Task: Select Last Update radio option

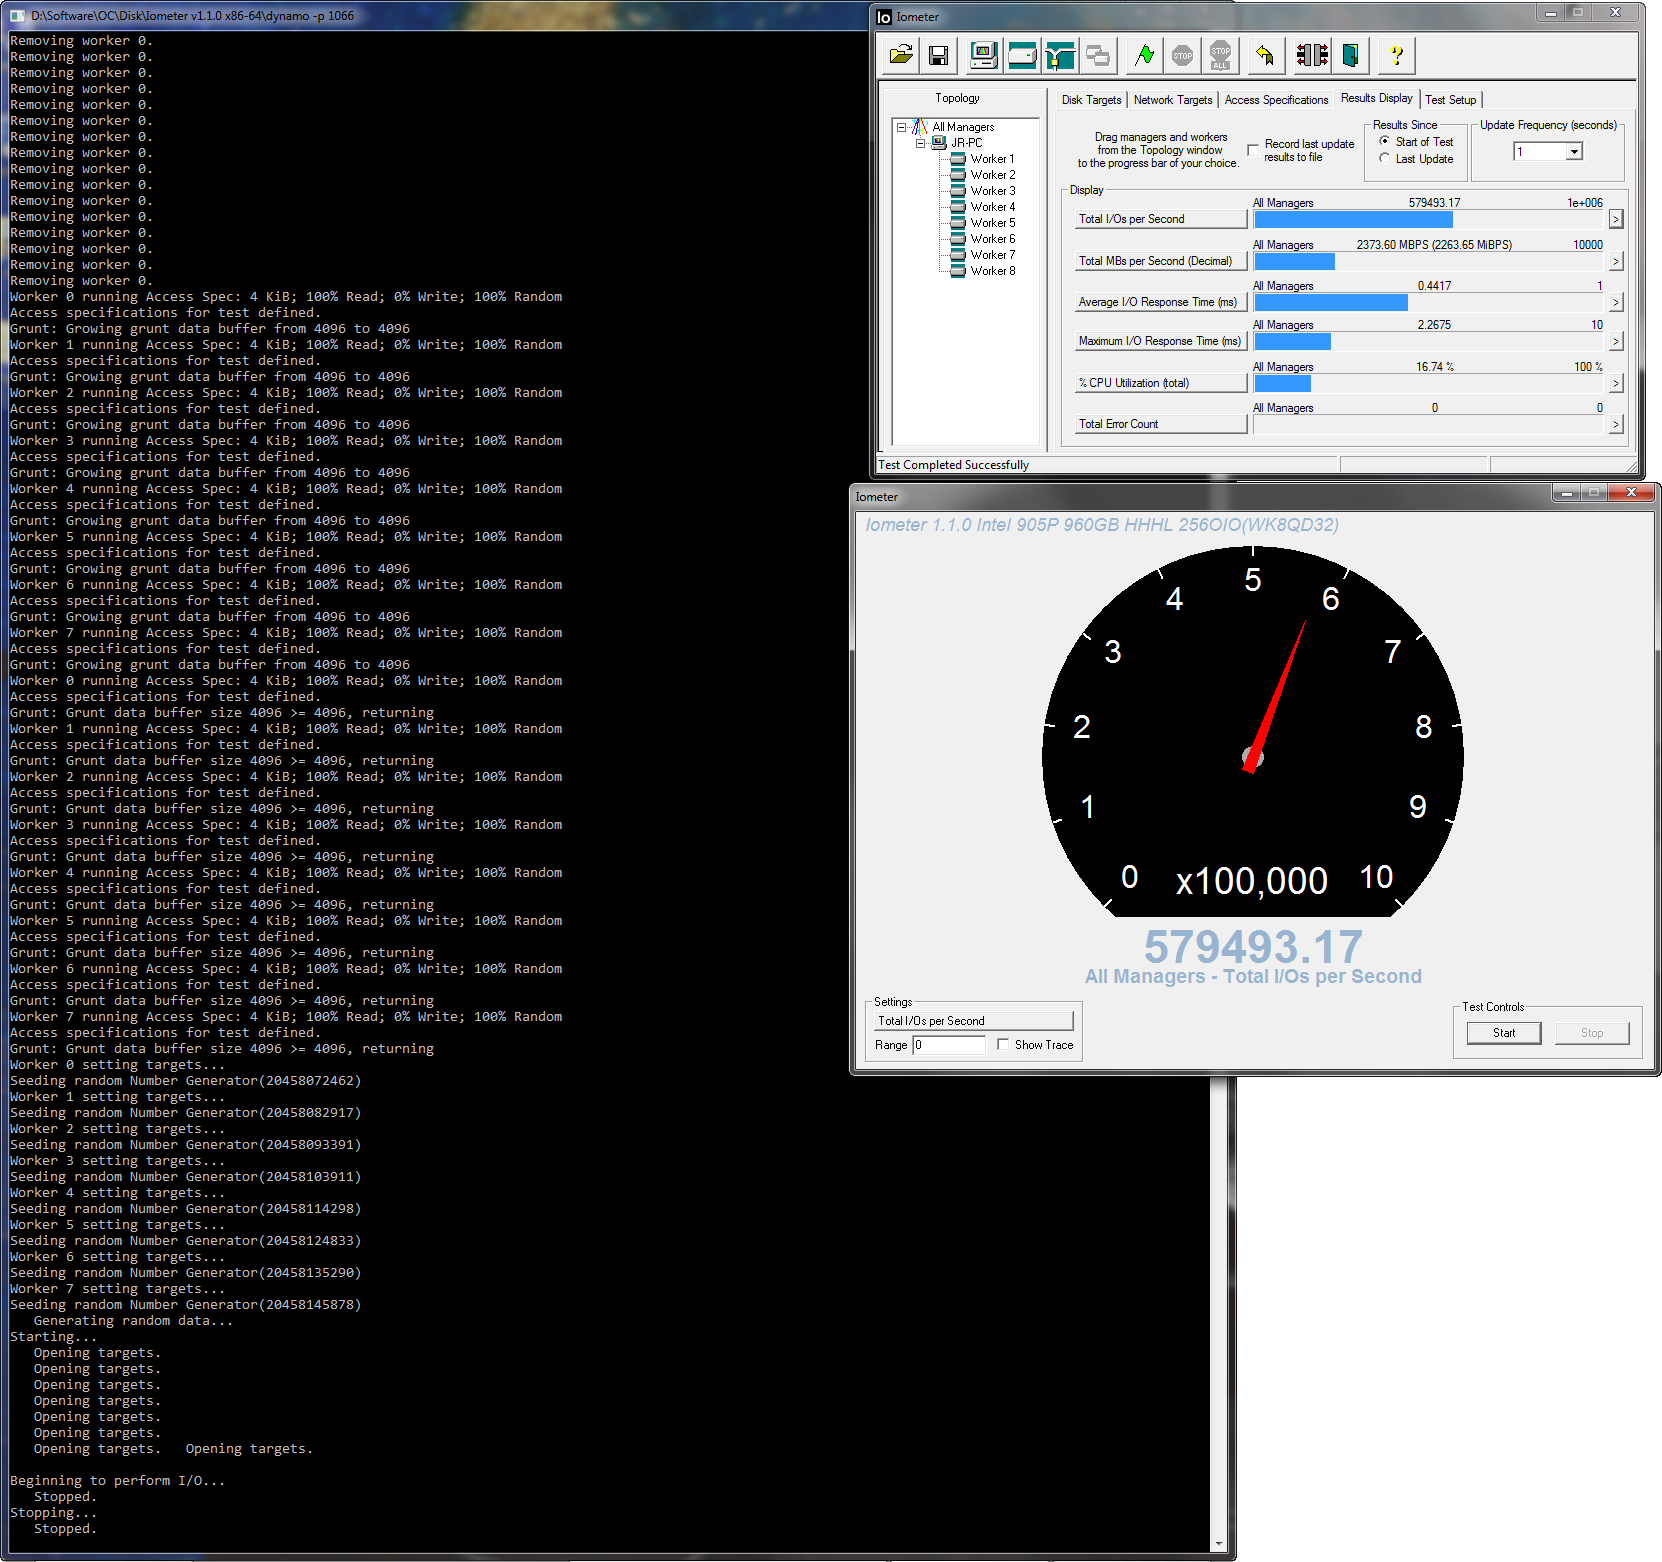Action: pos(1385,158)
